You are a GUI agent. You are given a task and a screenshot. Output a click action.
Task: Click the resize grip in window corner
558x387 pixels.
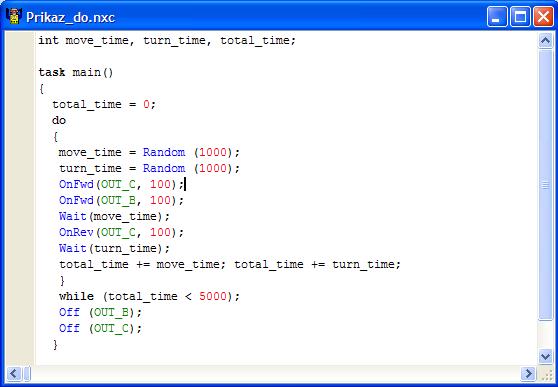(546, 373)
